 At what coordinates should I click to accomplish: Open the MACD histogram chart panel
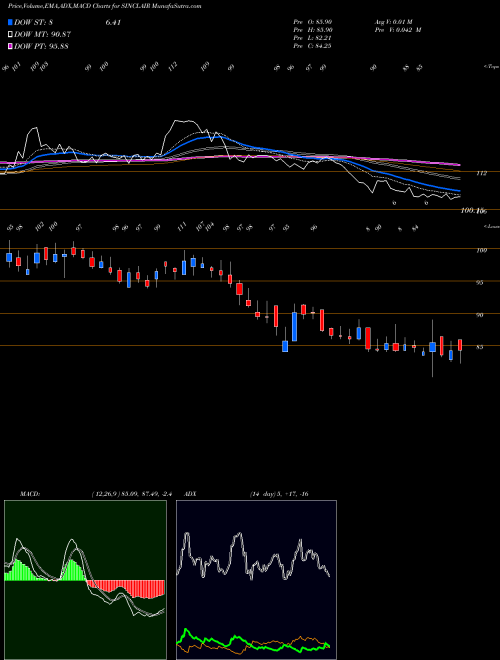[85, 580]
